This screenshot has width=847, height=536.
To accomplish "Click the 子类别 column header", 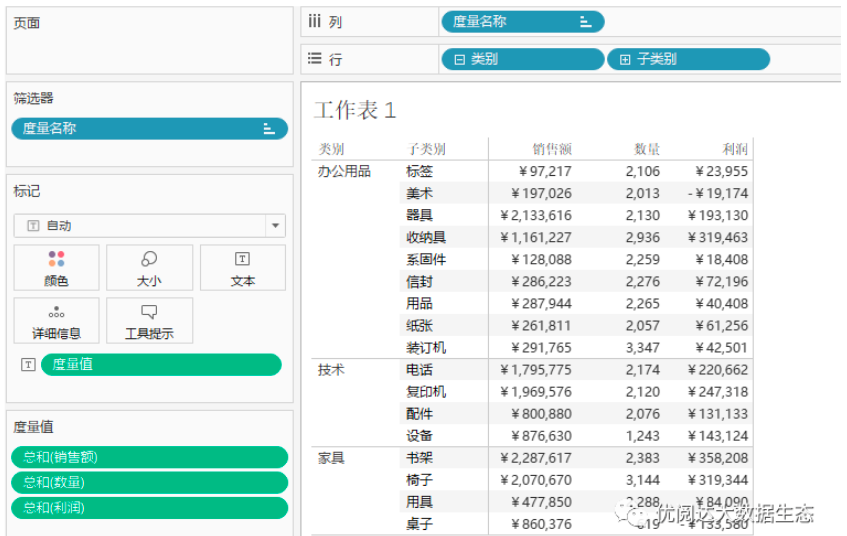I will (426, 149).
